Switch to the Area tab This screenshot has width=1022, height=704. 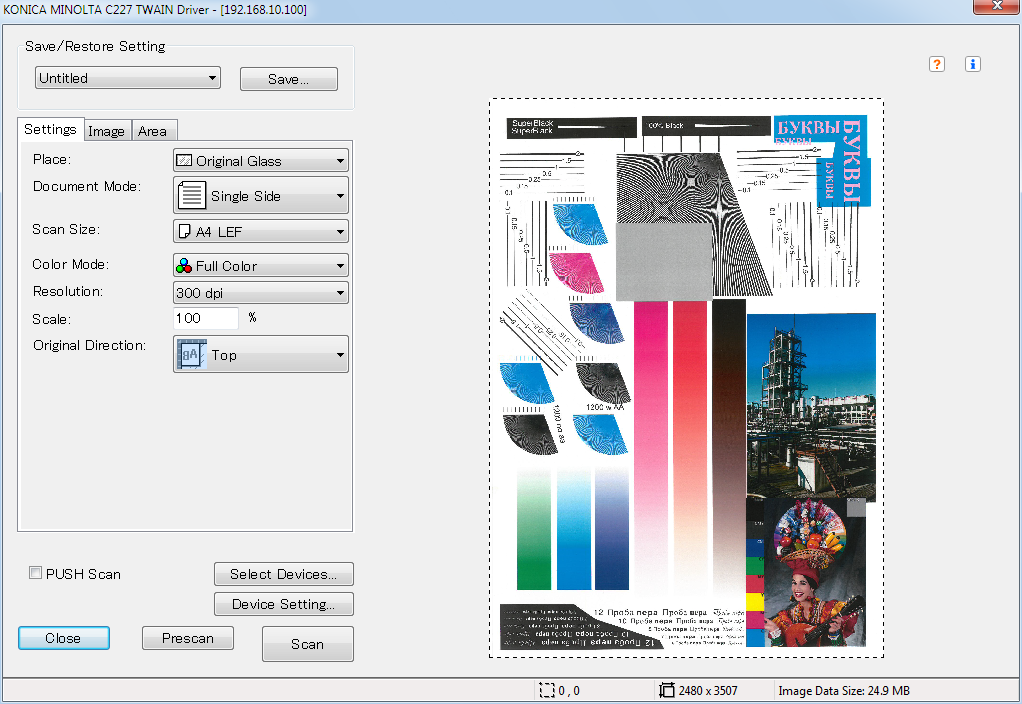click(153, 131)
